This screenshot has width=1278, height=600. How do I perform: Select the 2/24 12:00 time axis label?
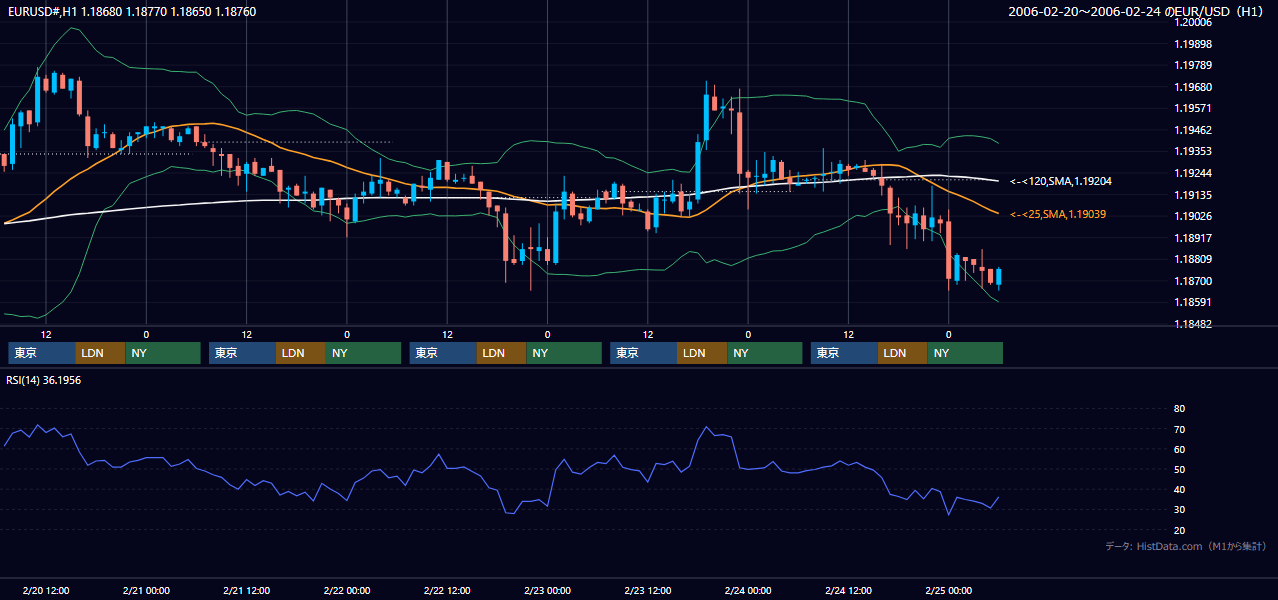pyautogui.click(x=849, y=591)
